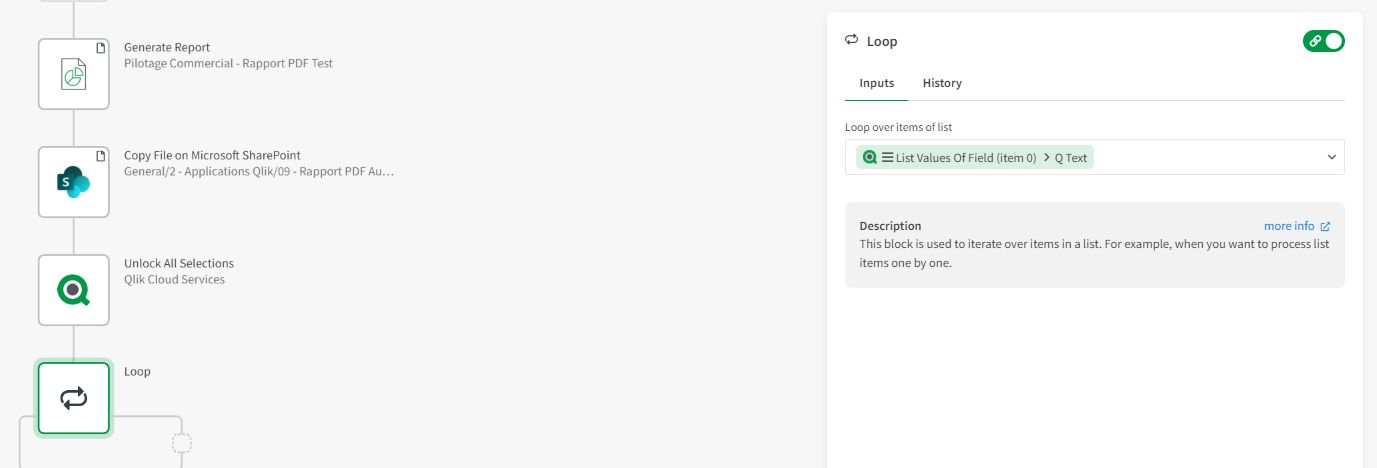Select the Inputs tab
The image size is (1377, 468).
click(x=877, y=83)
